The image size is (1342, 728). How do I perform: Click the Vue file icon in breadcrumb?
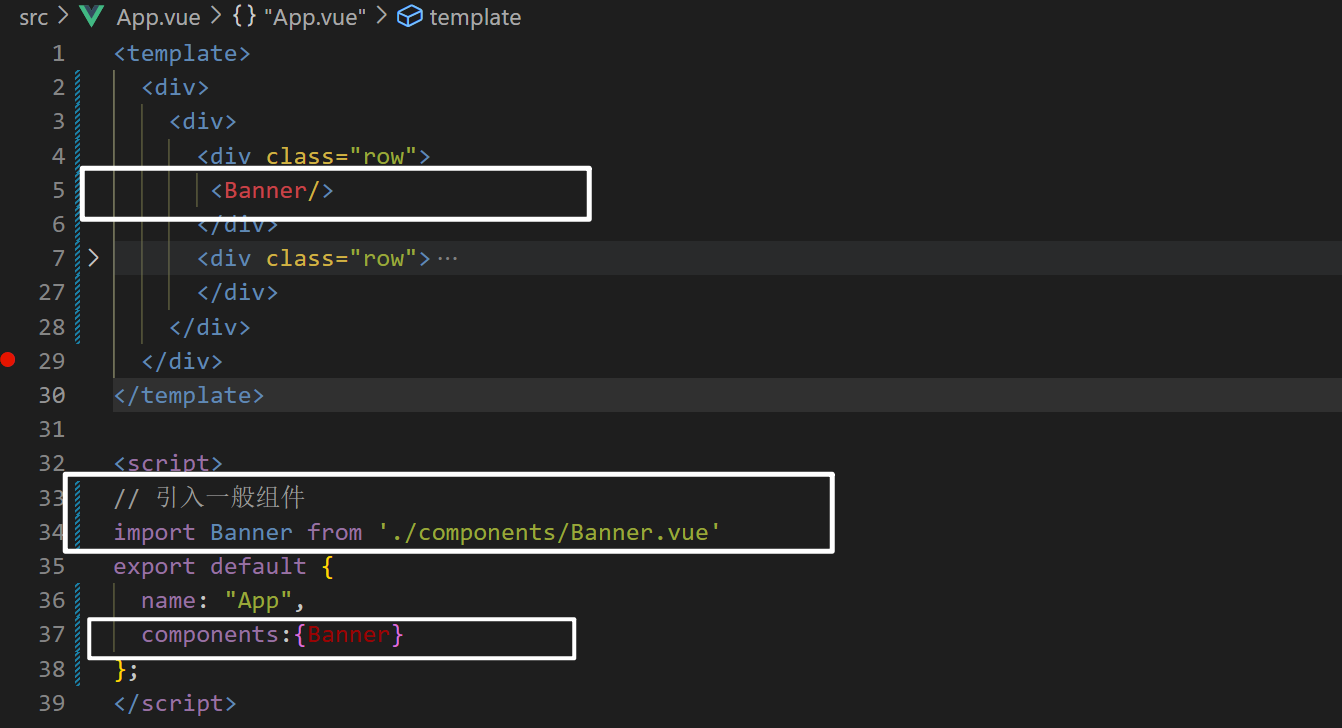[91, 17]
